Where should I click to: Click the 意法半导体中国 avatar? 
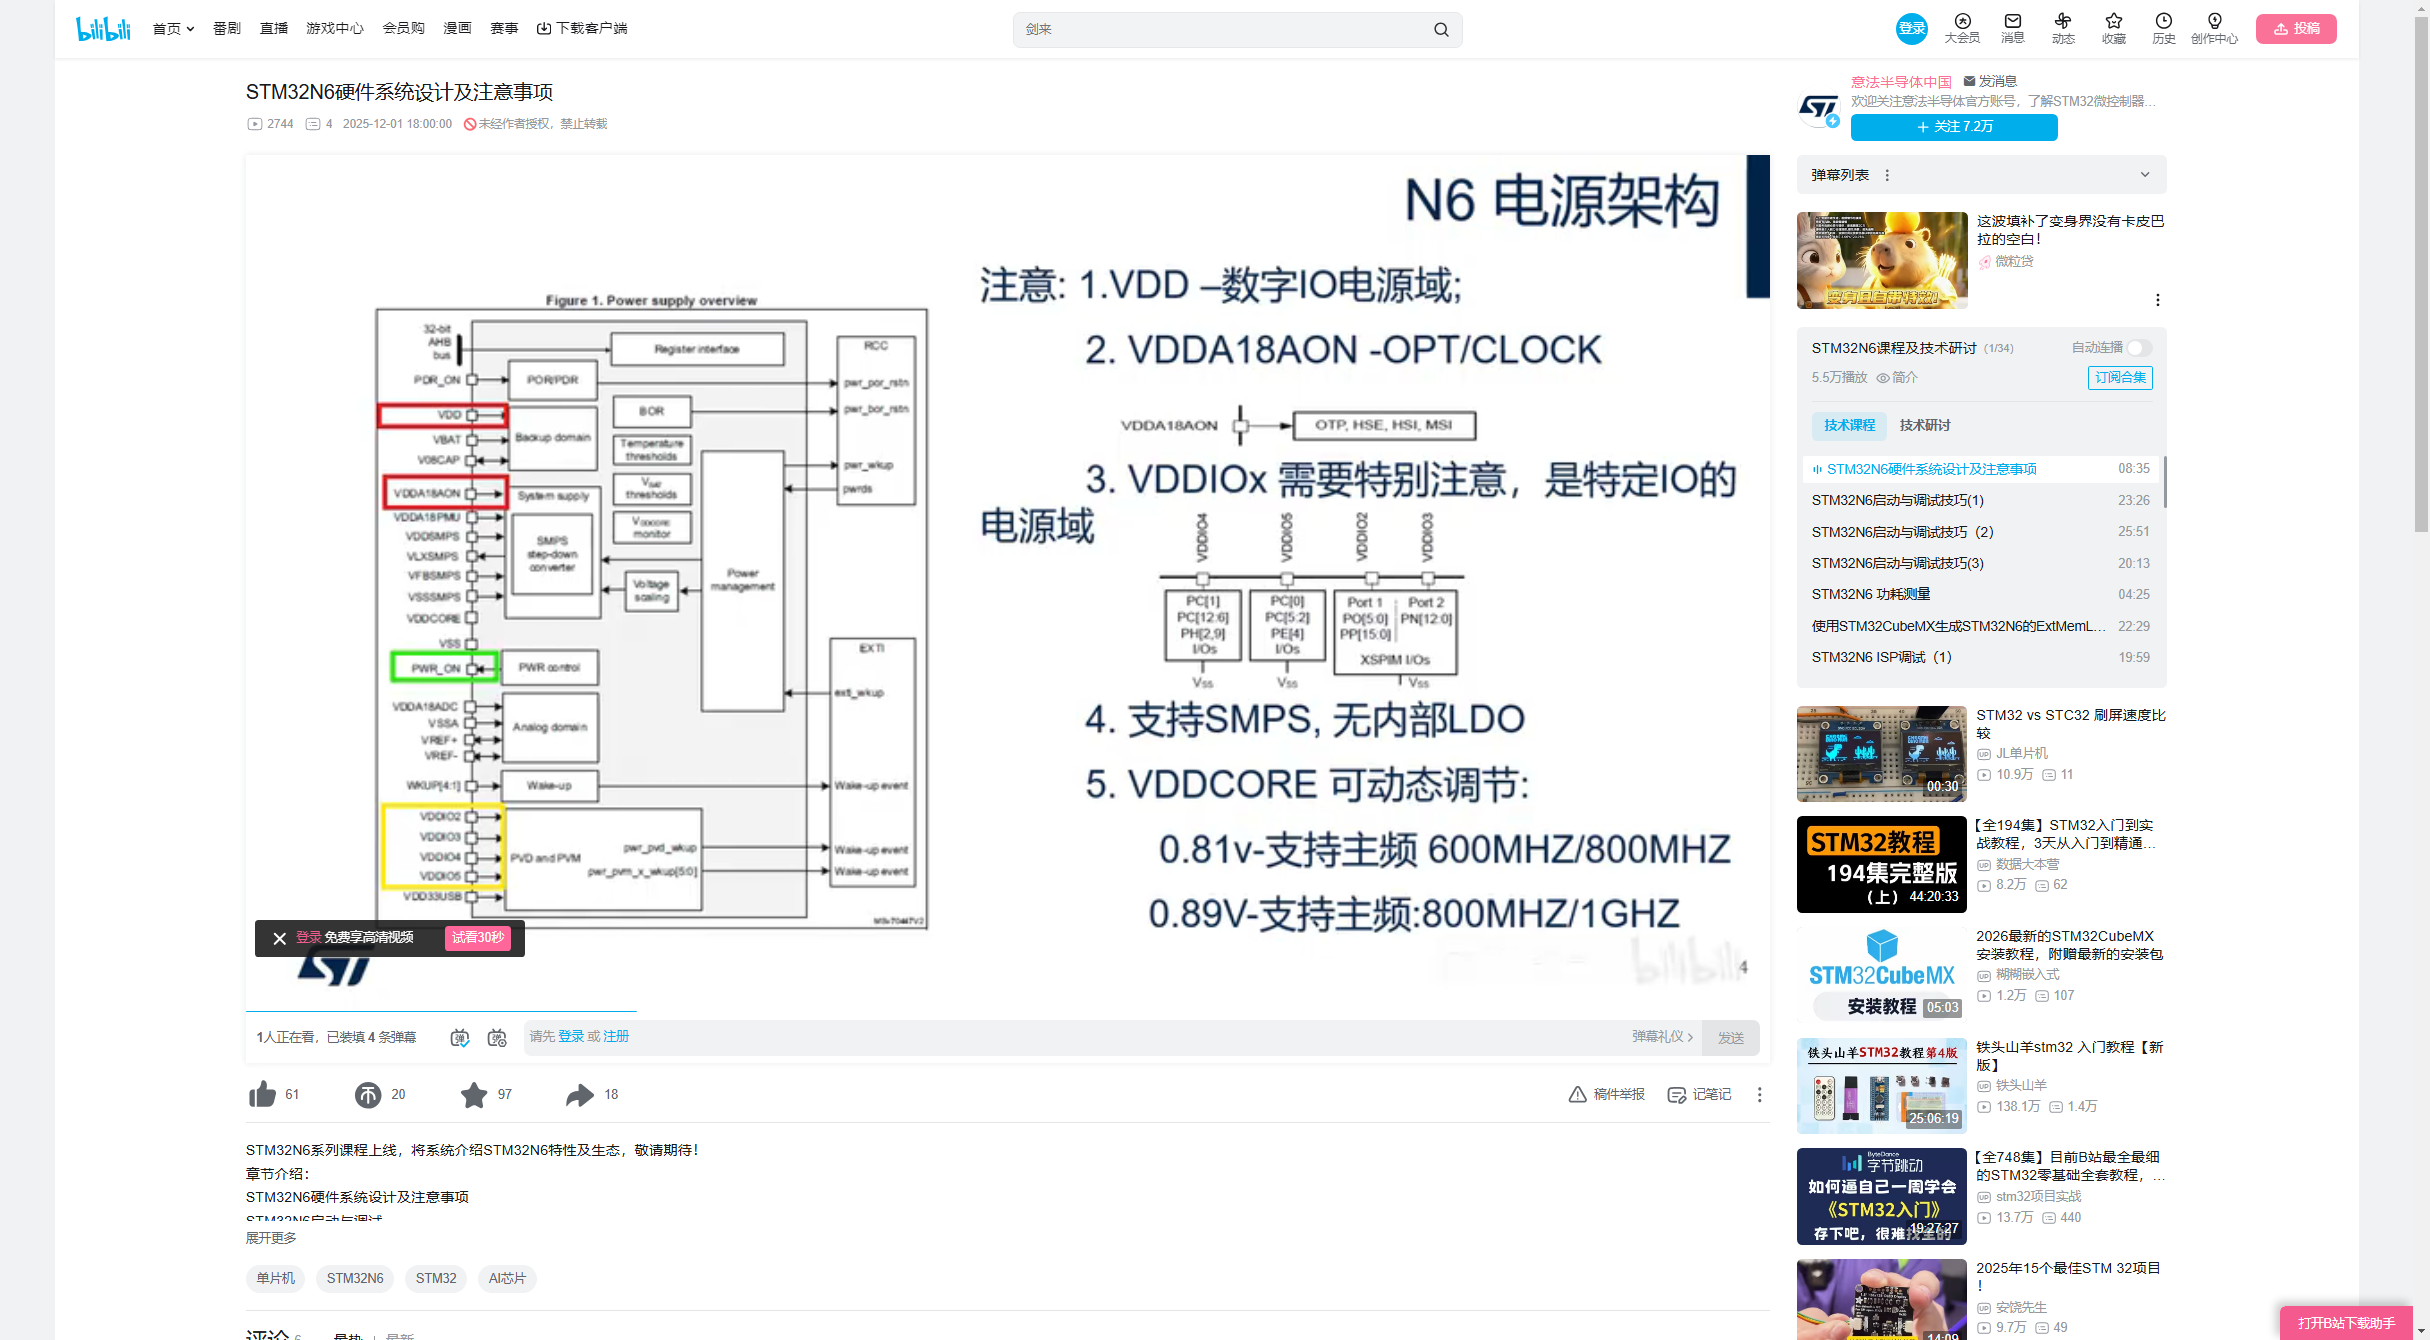[1819, 108]
